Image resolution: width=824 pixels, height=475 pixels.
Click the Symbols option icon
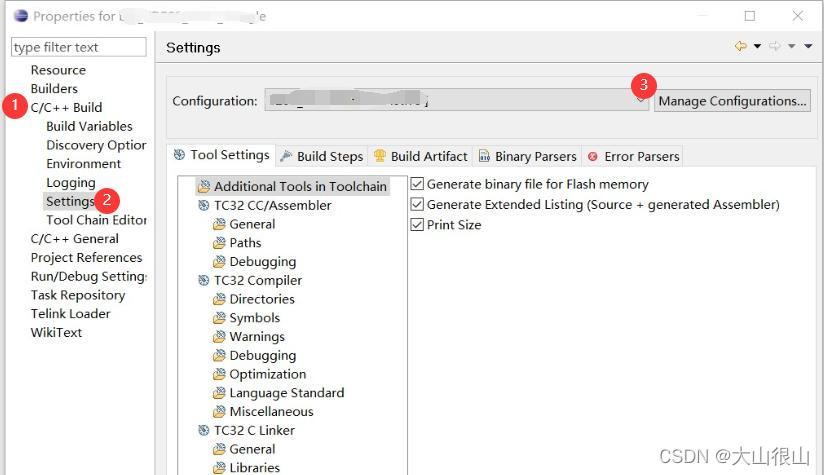pyautogui.click(x=219, y=318)
